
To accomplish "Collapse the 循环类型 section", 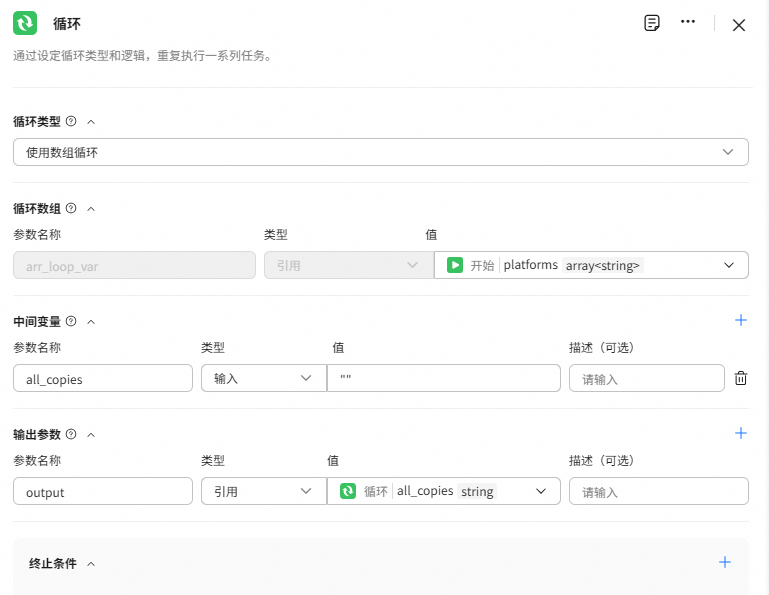I will click(x=91, y=122).
